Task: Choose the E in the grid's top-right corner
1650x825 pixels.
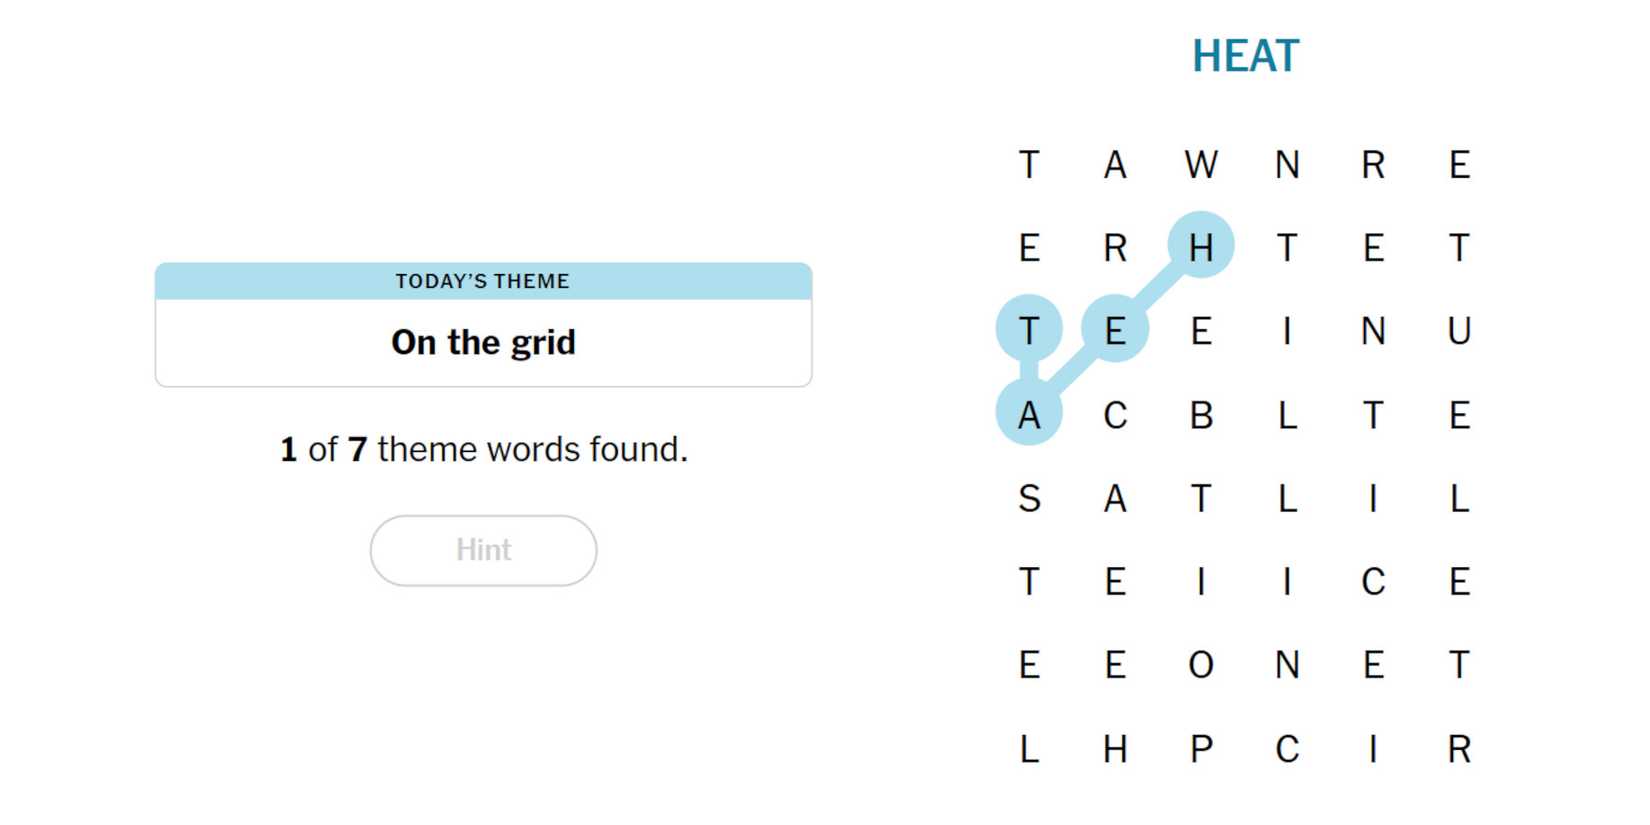Action: pos(1459,164)
